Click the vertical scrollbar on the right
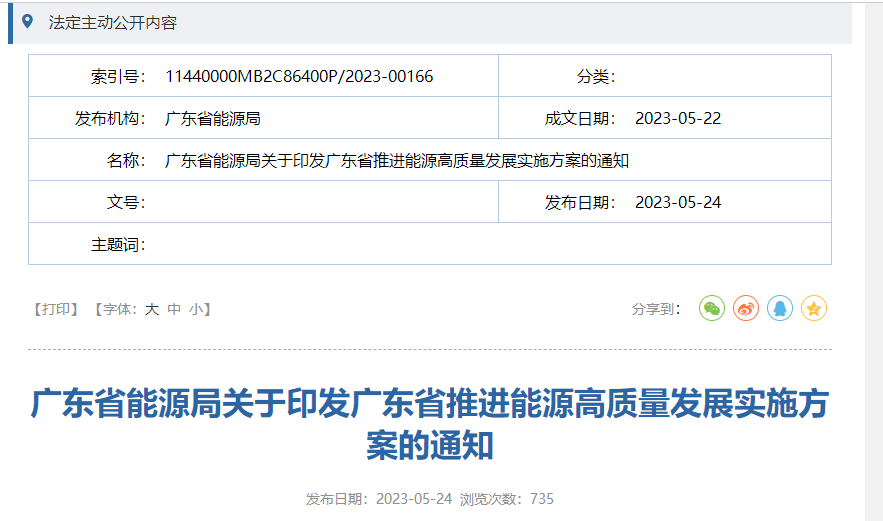Viewport: 883px width, 521px height. pos(873,260)
